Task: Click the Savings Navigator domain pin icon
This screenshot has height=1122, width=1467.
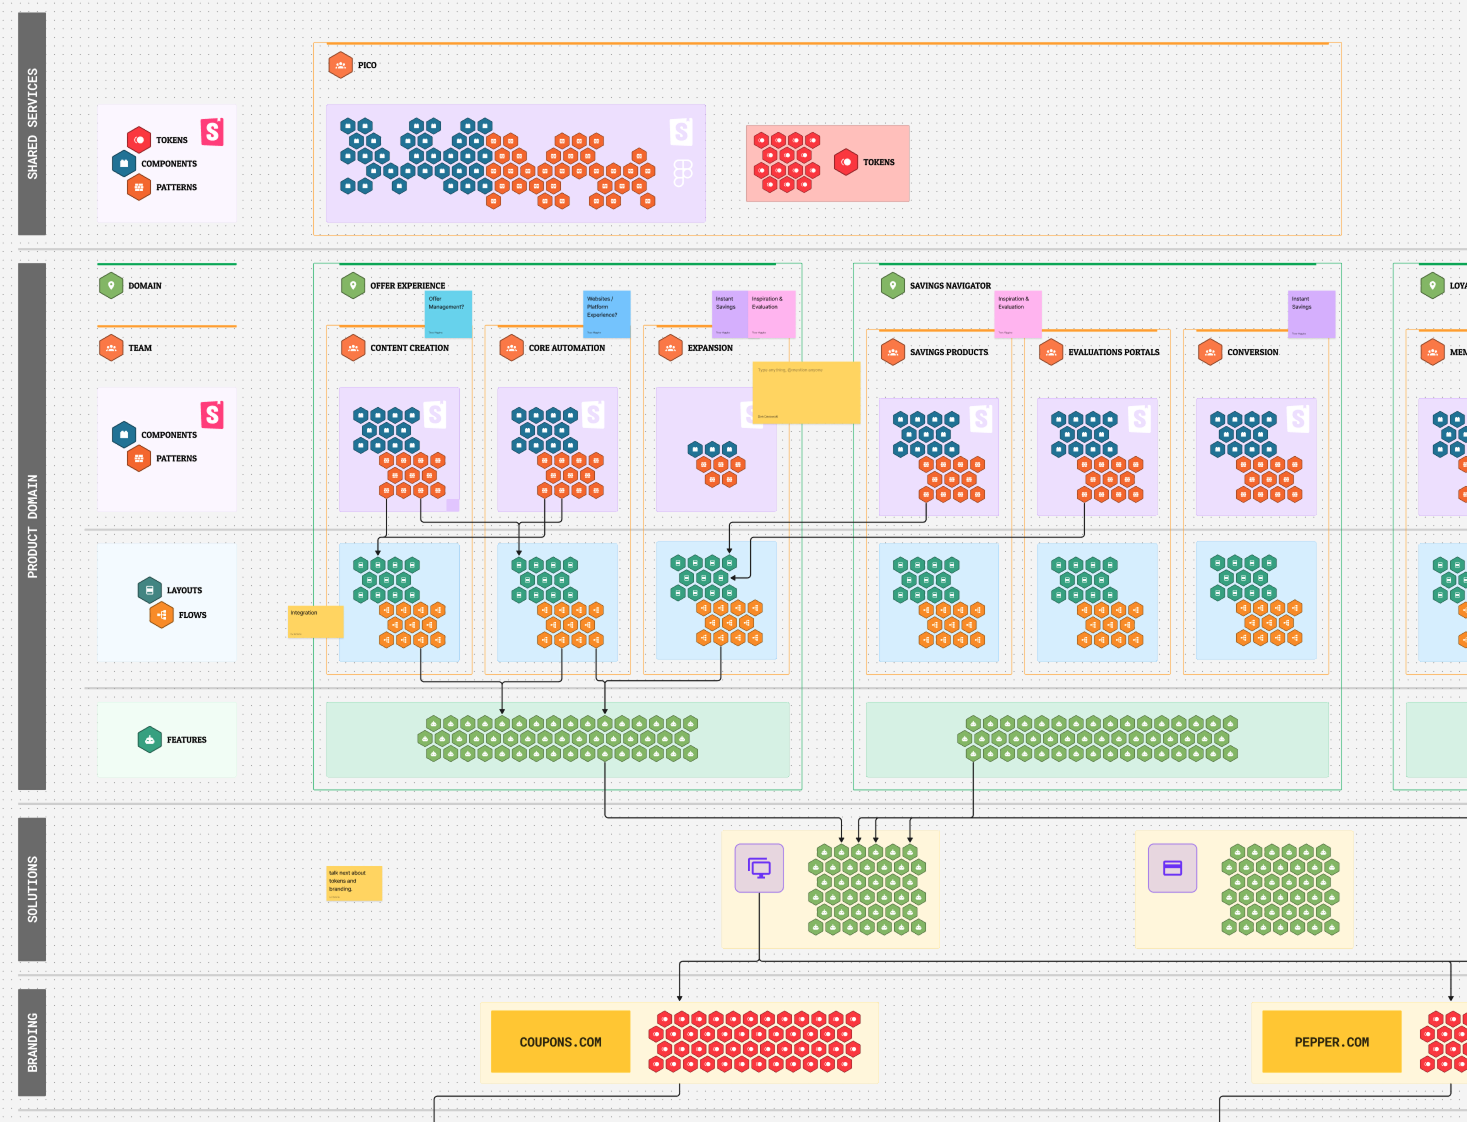Action: point(892,286)
